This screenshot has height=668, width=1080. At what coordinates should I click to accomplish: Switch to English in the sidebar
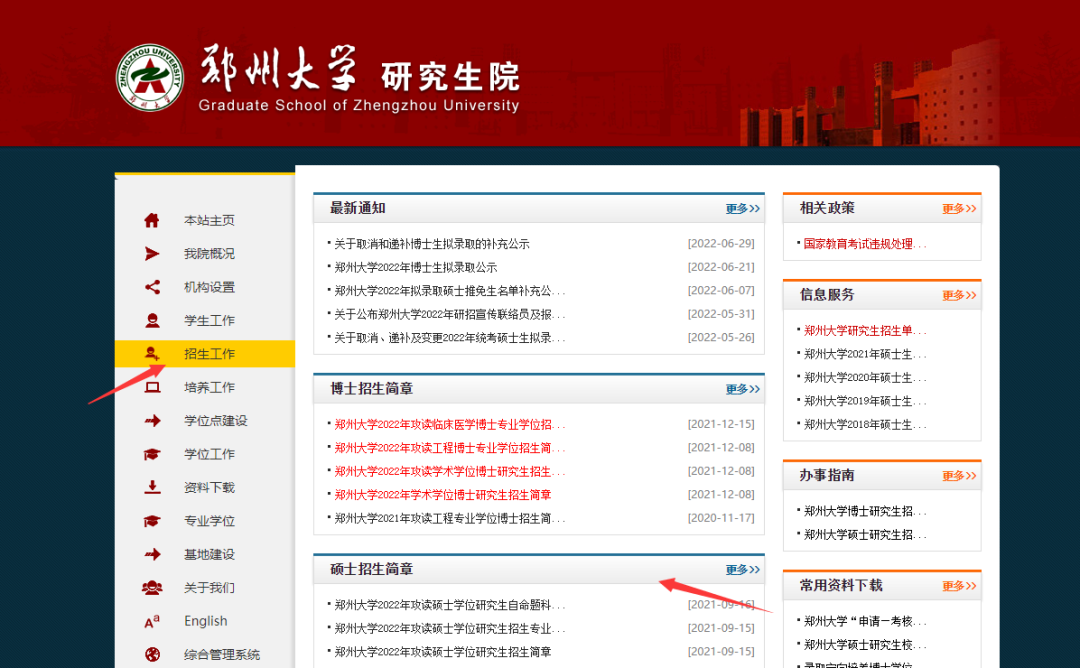tap(205, 621)
